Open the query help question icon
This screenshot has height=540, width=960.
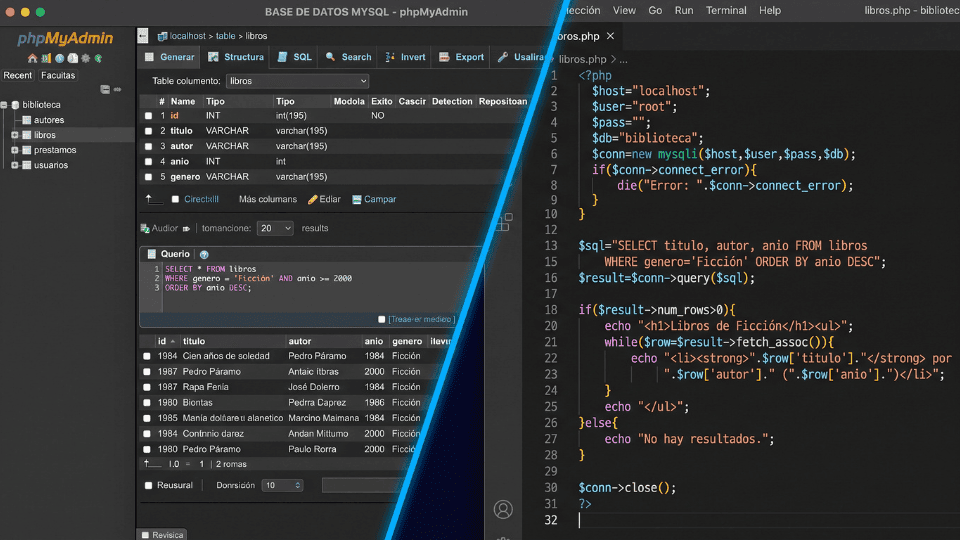204,254
